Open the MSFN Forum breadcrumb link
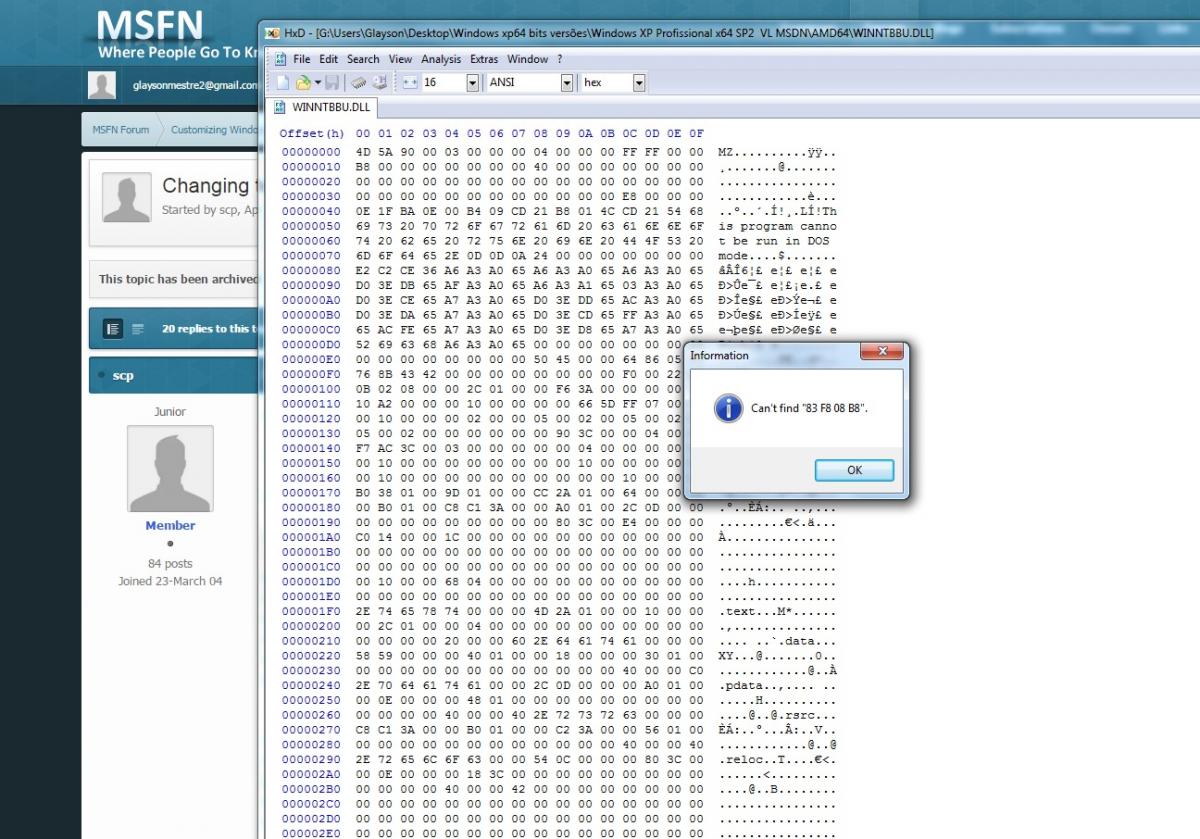Screen dimensions: 1200x839 click(120, 130)
